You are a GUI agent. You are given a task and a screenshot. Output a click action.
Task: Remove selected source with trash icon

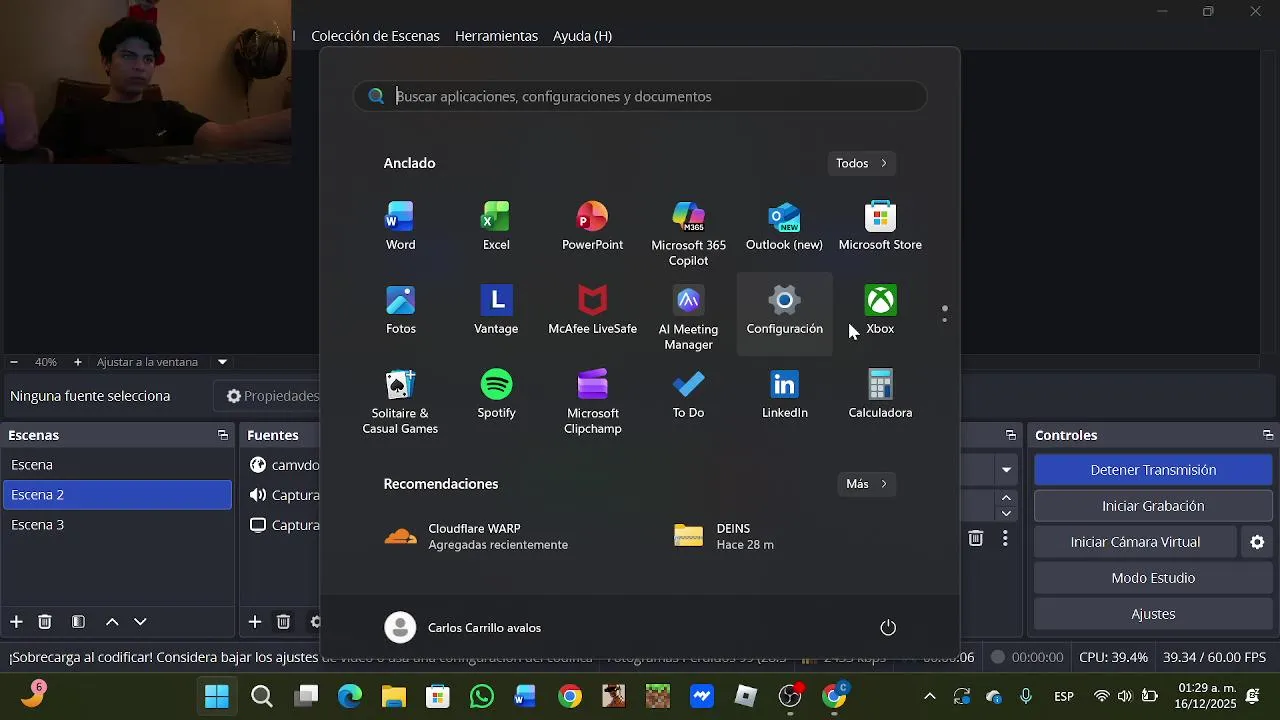pos(283,622)
